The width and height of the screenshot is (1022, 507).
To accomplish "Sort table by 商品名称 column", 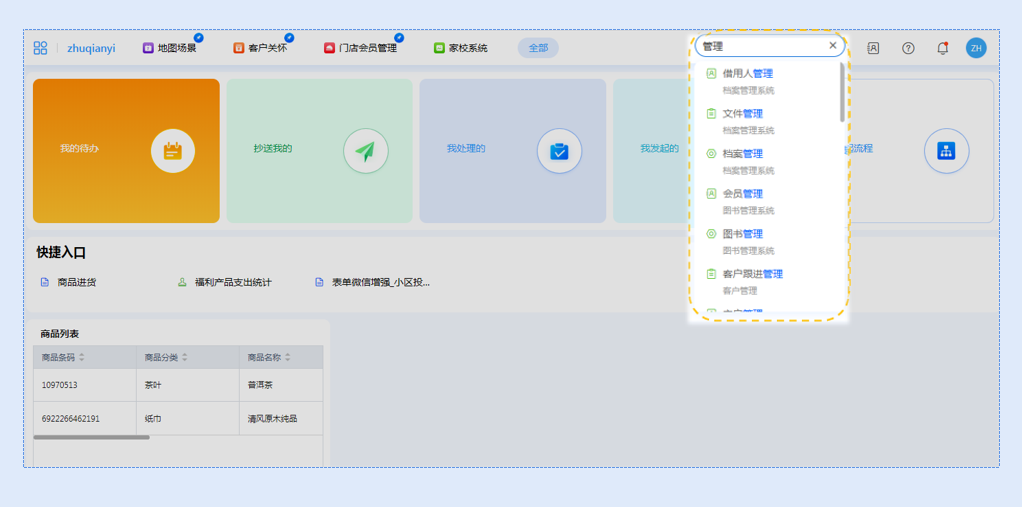I will (x=288, y=357).
